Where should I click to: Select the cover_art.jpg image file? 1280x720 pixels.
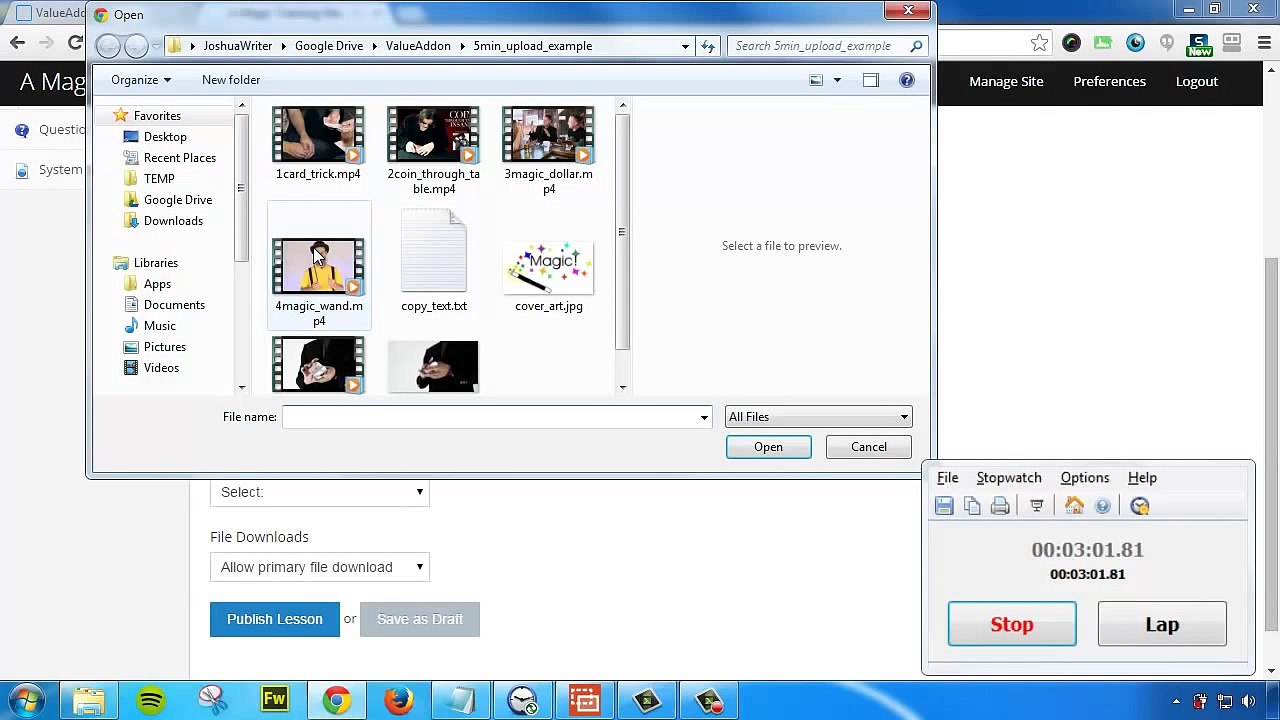[549, 276]
